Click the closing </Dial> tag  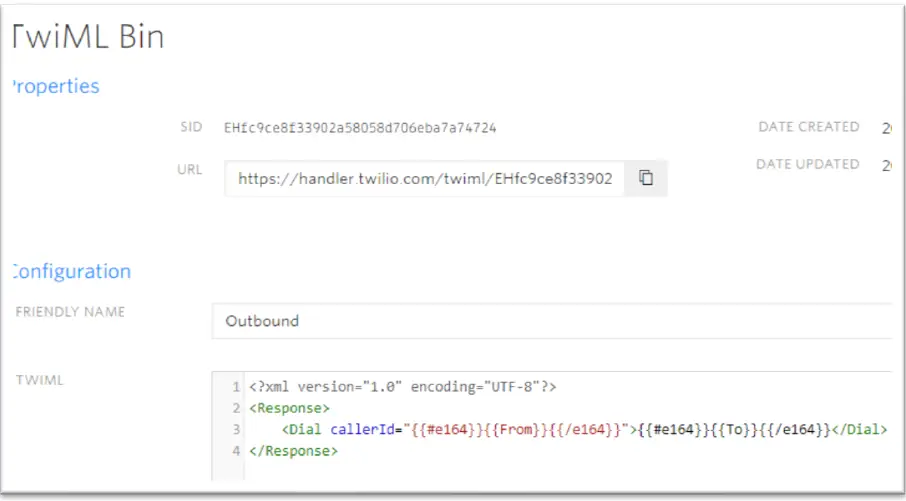[x=859, y=429]
